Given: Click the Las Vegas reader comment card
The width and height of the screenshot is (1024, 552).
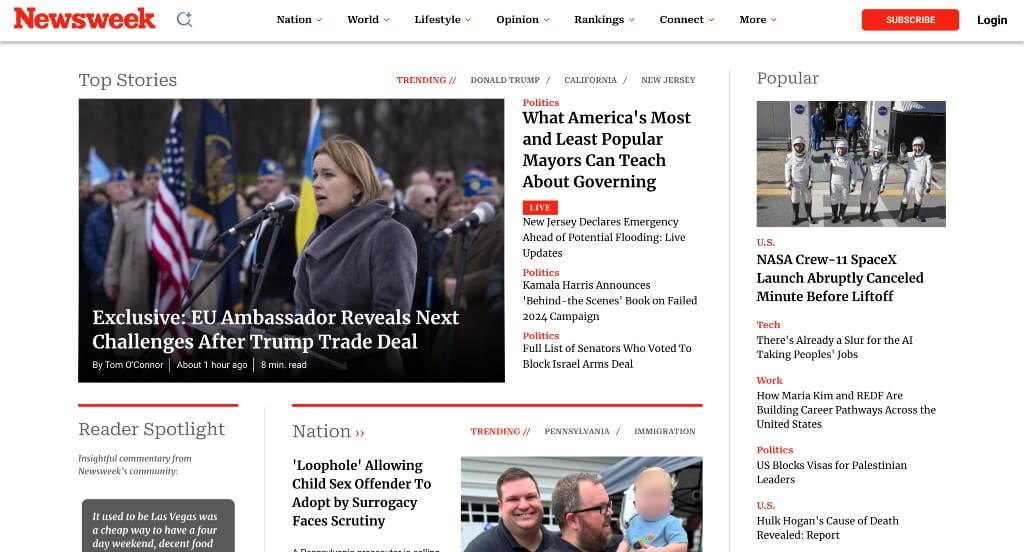Looking at the screenshot, I should 158,526.
